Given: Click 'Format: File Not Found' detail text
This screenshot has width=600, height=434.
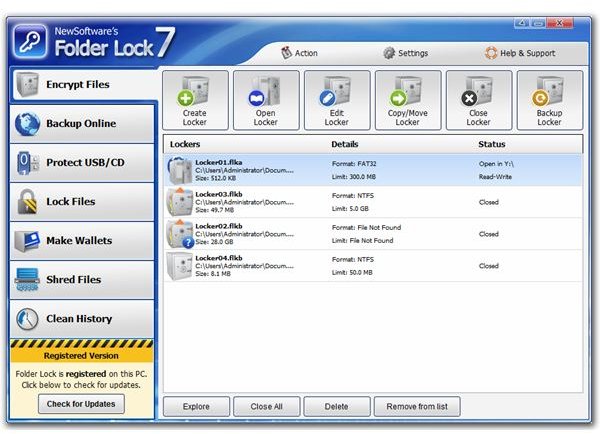Looking at the screenshot, I should click(x=367, y=227).
